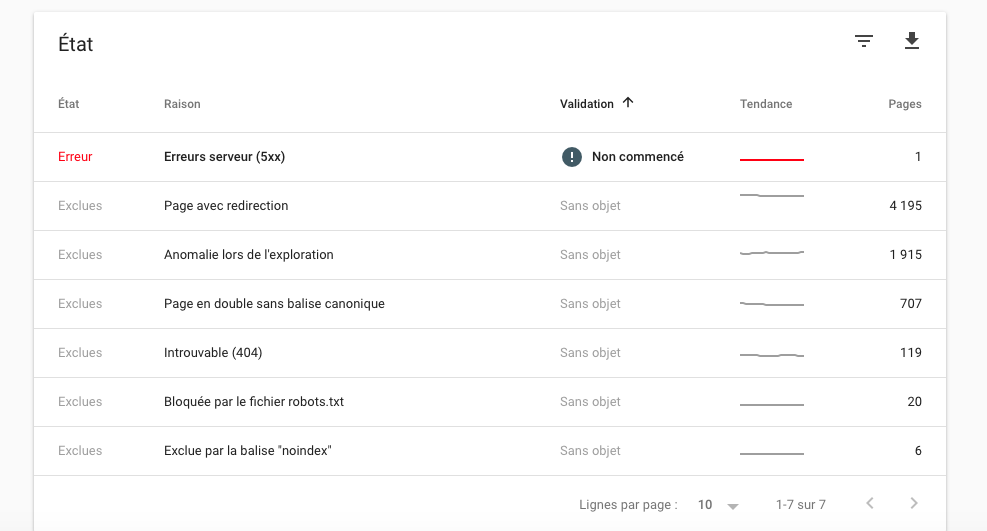Open Bloquée par le fichier robots.txt row
The height and width of the screenshot is (531, 987).
click(x=490, y=402)
